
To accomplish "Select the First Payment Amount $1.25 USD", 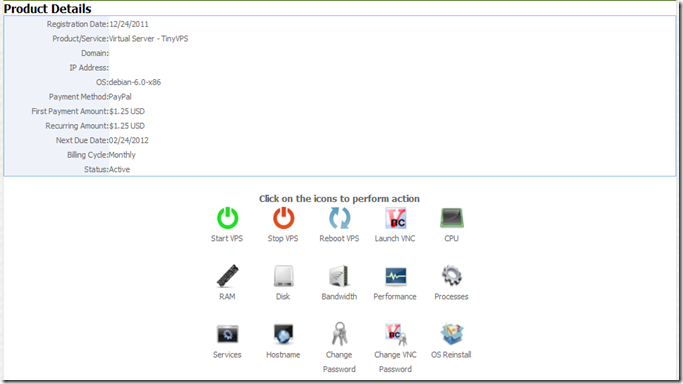I will pyautogui.click(x=127, y=111).
